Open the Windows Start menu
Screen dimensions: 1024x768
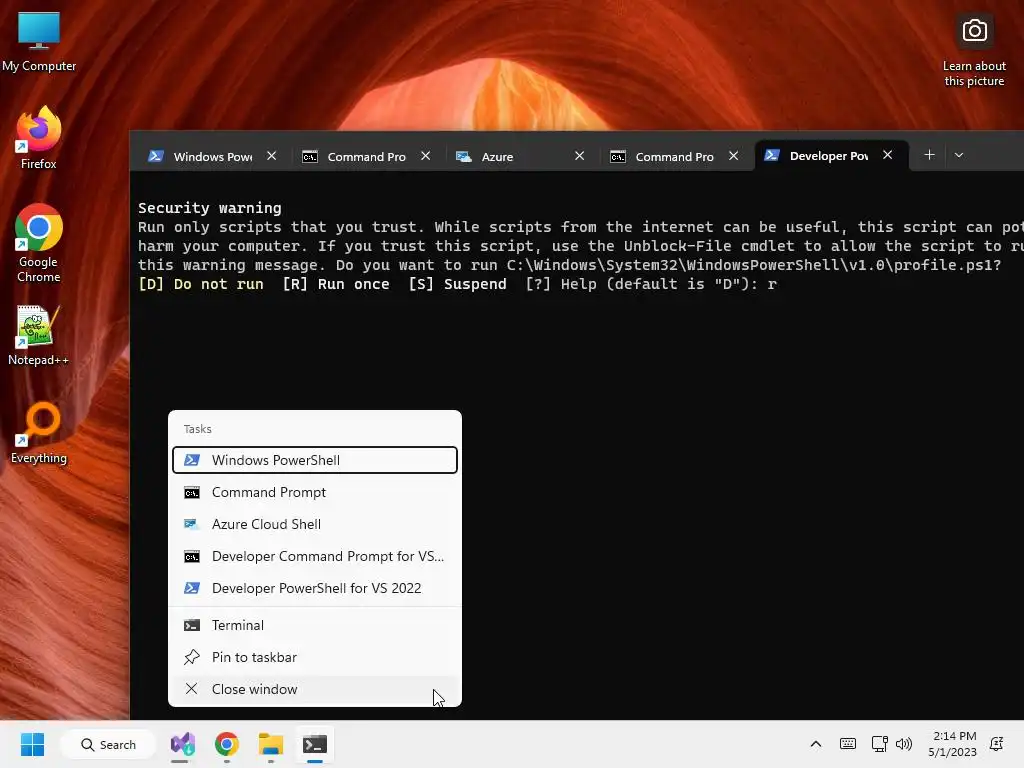click(32, 744)
